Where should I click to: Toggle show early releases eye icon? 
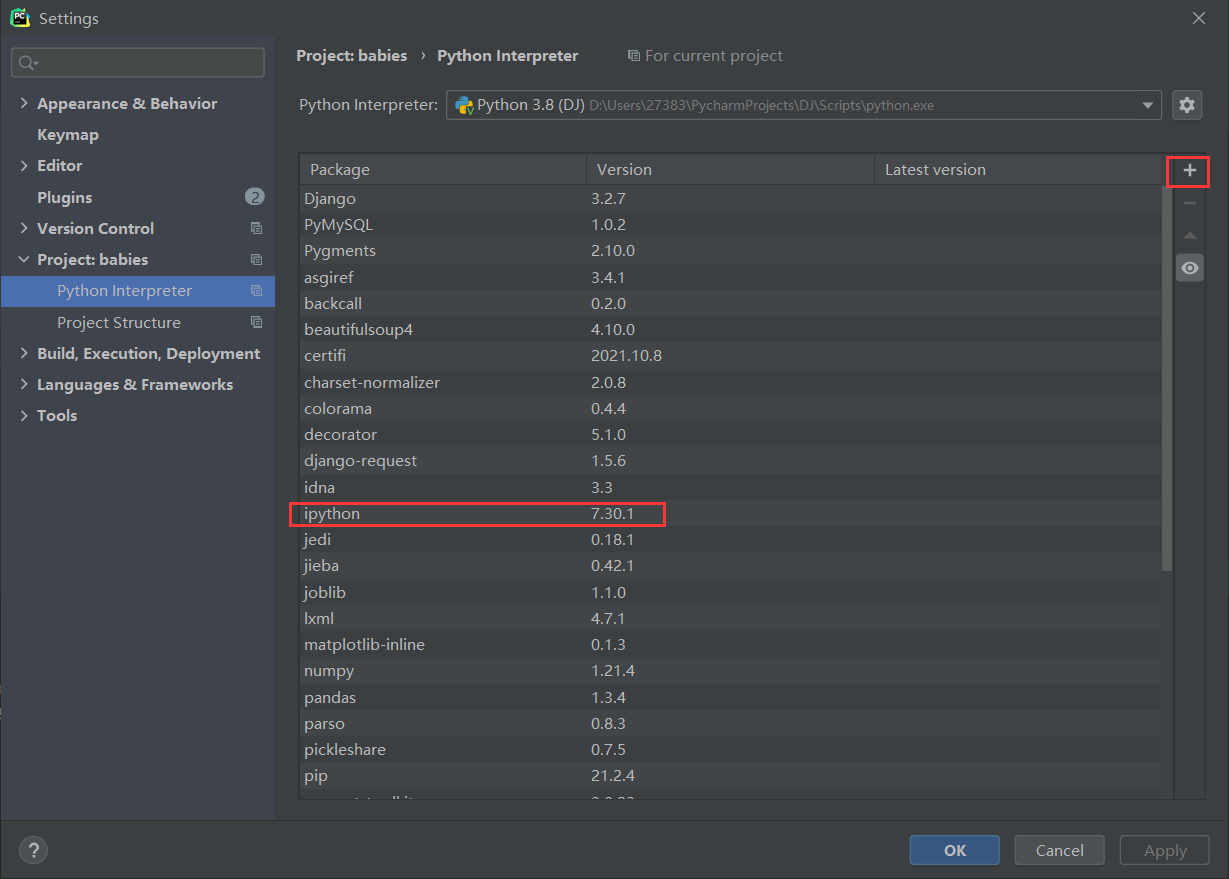point(1189,268)
